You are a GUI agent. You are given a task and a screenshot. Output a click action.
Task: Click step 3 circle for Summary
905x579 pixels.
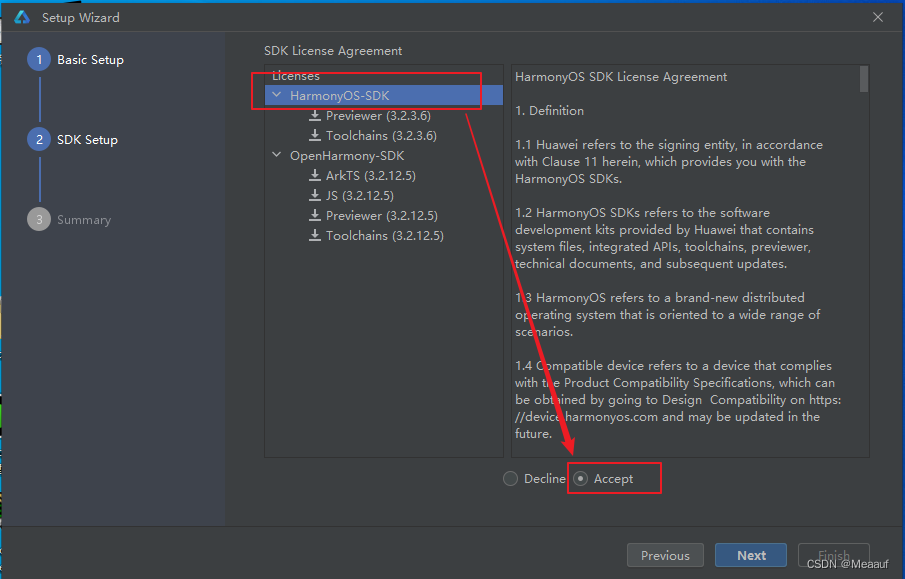39,219
